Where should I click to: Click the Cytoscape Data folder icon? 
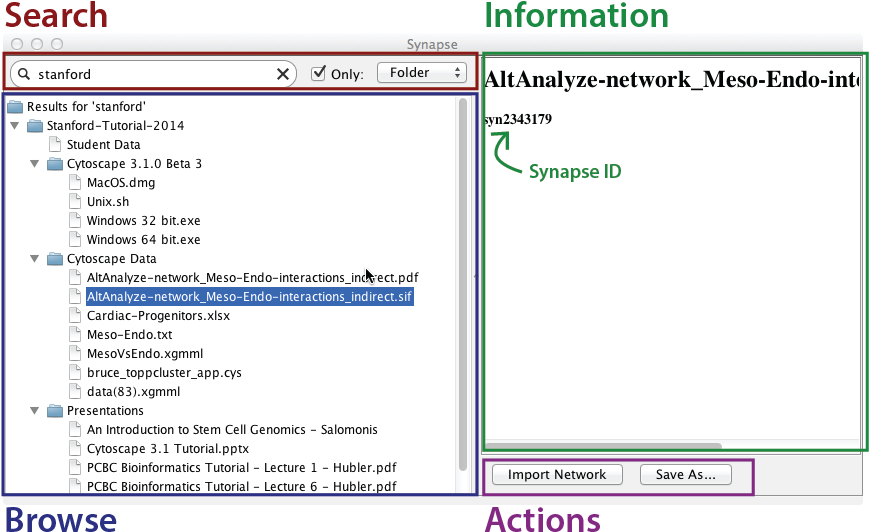click(55, 259)
